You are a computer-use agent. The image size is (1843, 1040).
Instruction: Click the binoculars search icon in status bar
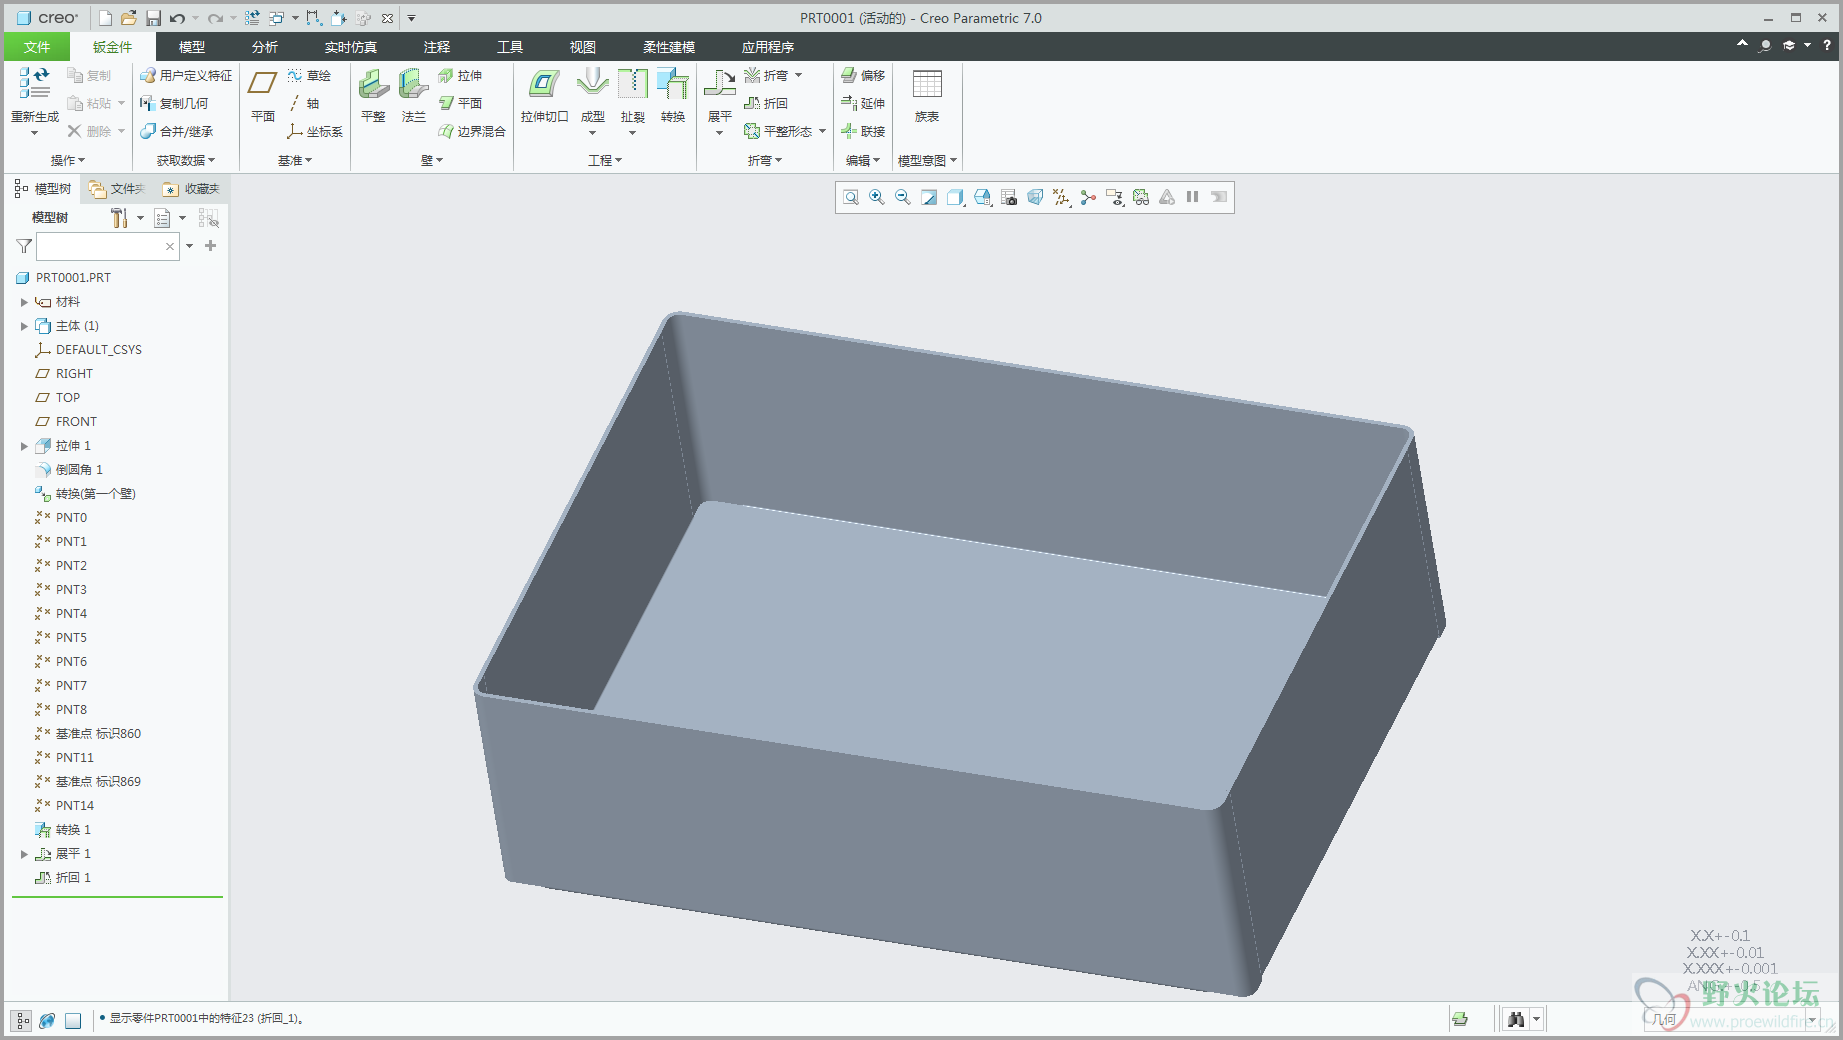(x=1516, y=1019)
